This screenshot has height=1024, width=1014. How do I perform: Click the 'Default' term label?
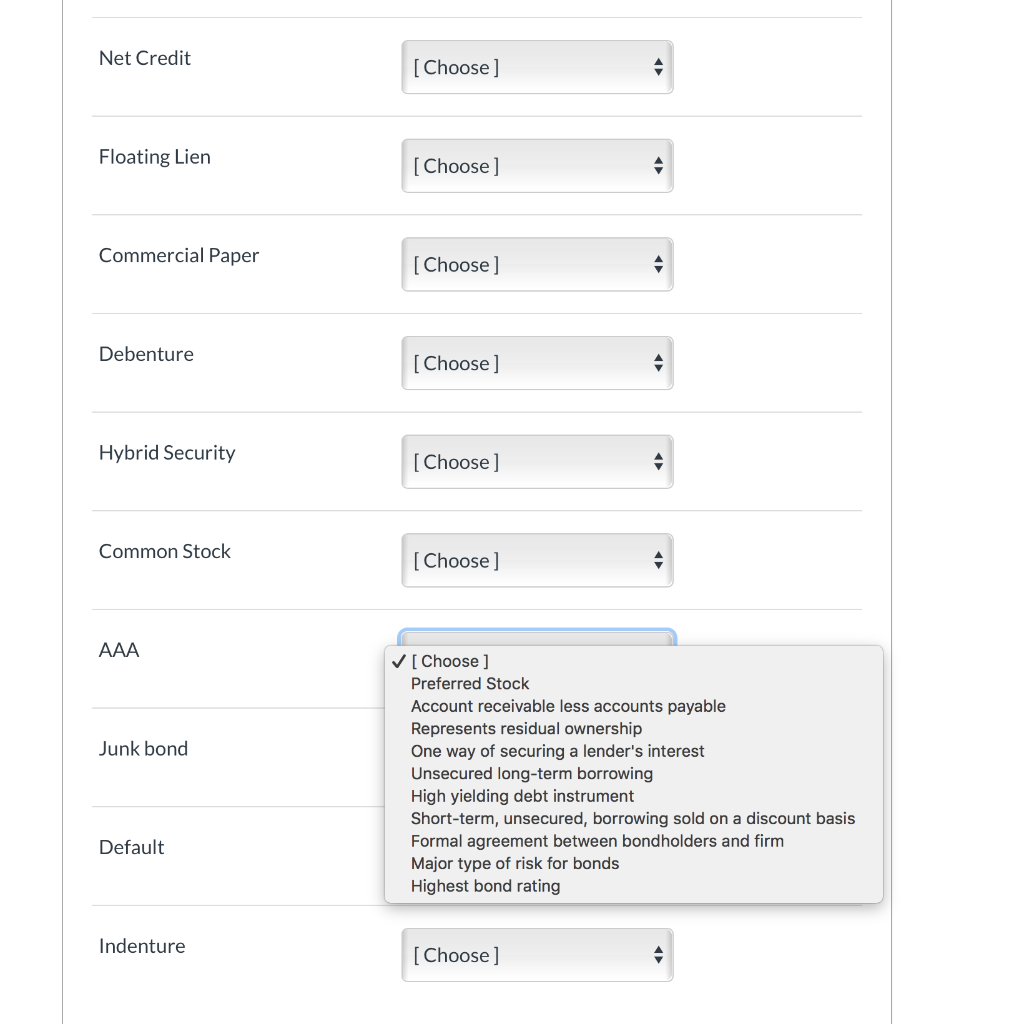coord(131,847)
